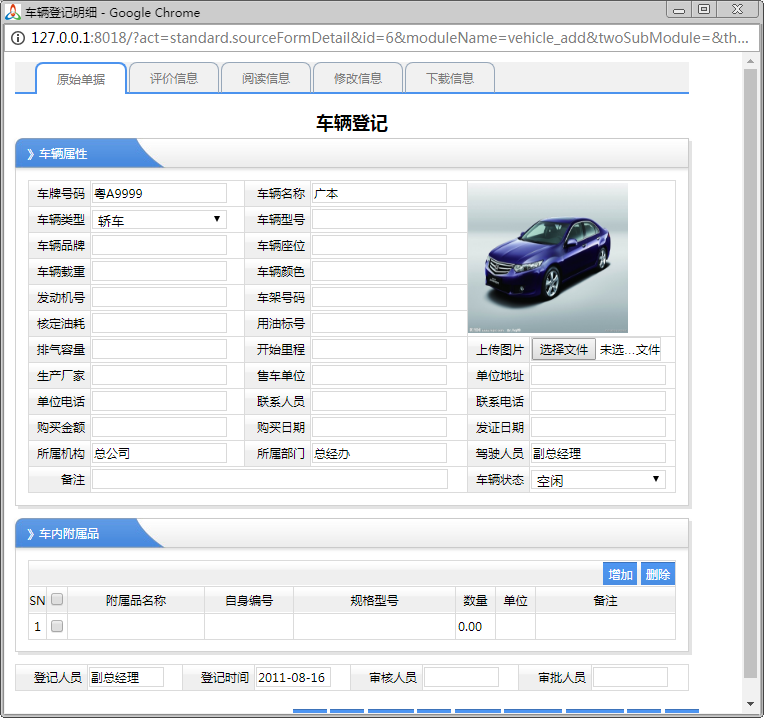Click the 删除 button in accessories table

pos(657,574)
